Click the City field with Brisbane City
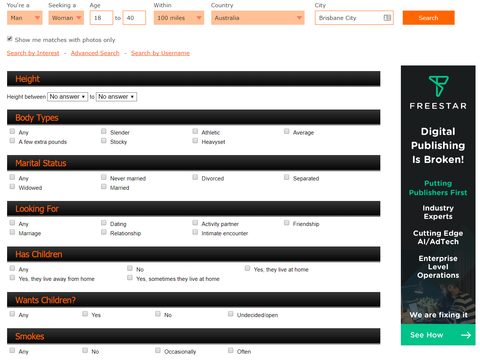This screenshot has width=480, height=360. 354,18
